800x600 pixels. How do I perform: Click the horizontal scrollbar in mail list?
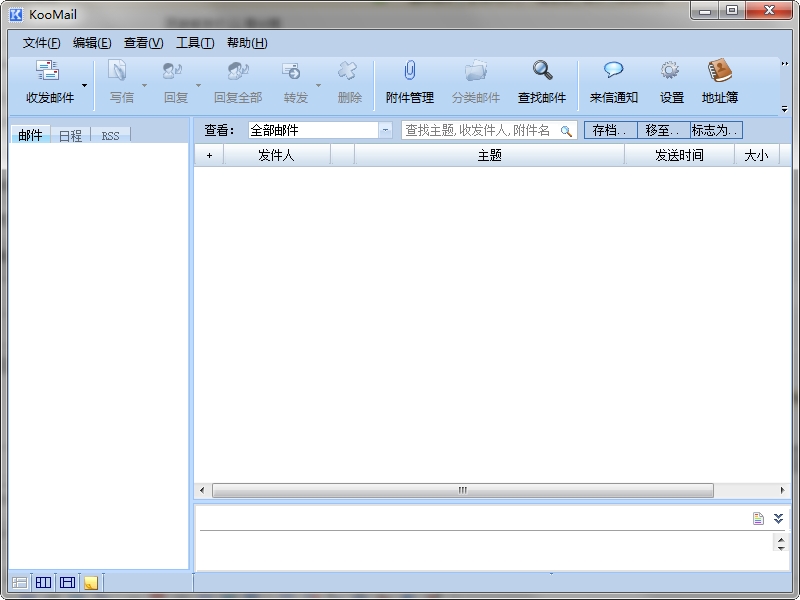point(462,490)
